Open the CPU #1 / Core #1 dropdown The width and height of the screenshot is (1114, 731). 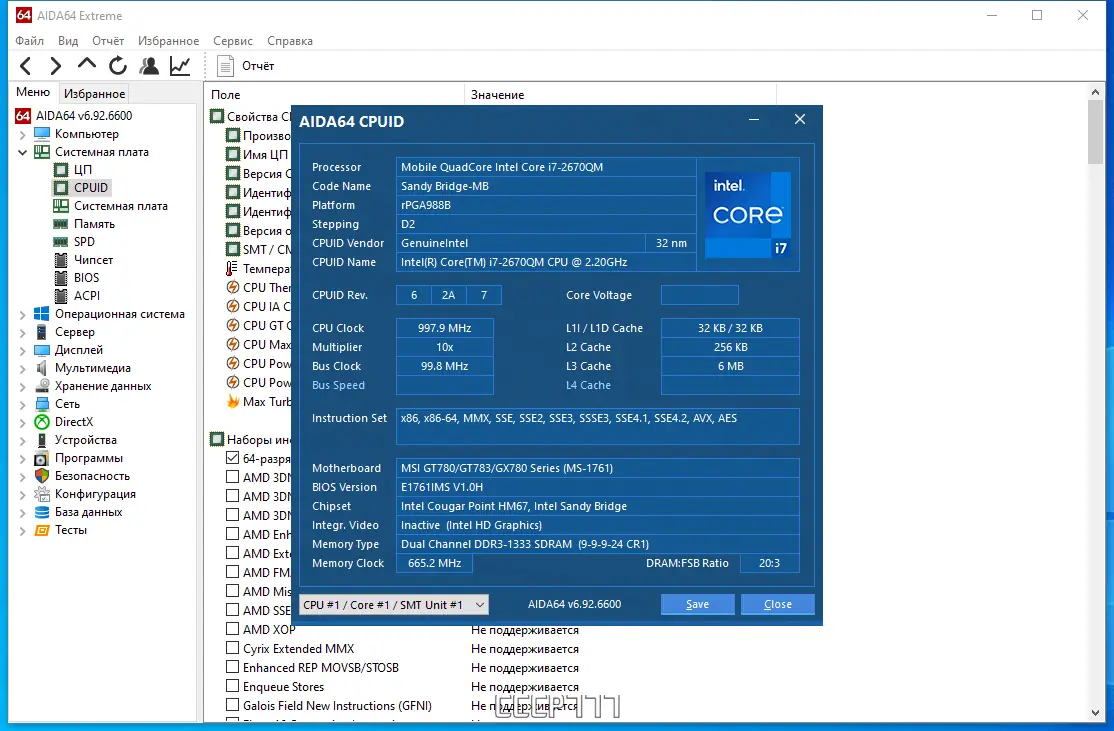tap(394, 605)
